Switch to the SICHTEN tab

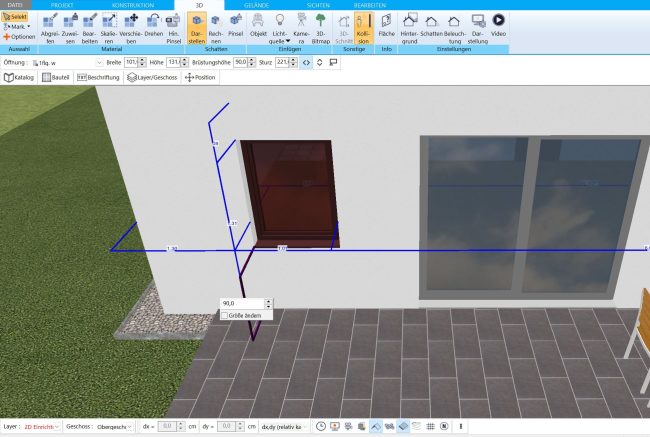tap(318, 5)
